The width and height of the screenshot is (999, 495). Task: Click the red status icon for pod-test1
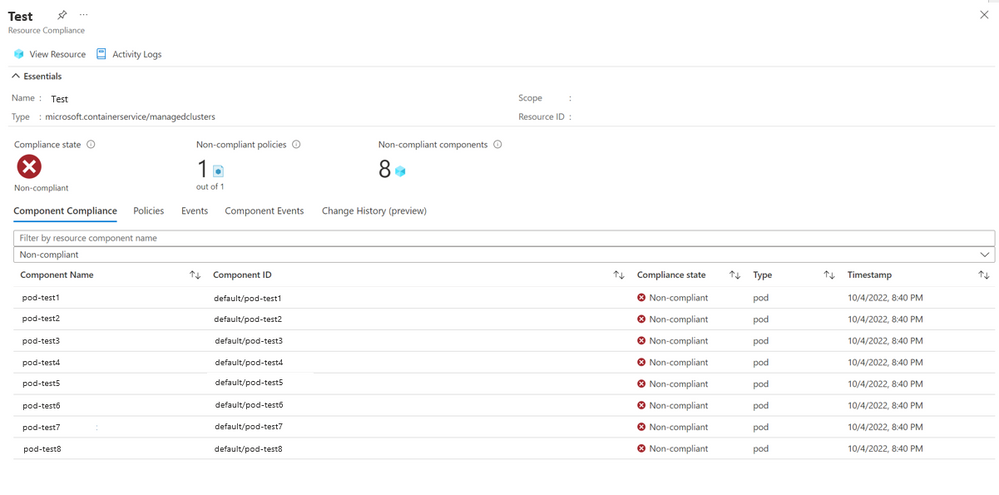pos(642,298)
